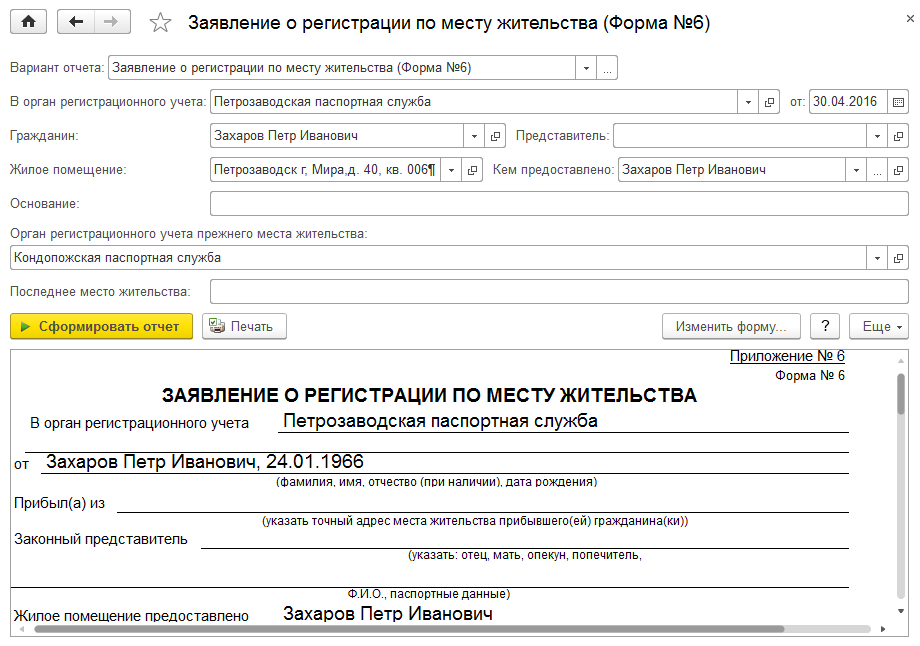Expand the Представитель dropdown

pyautogui.click(x=877, y=136)
